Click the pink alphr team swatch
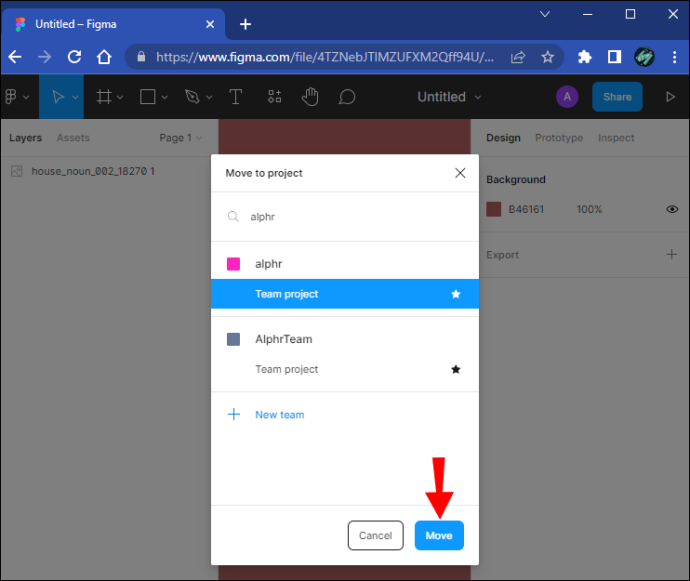This screenshot has height=581, width=690. coord(233,264)
